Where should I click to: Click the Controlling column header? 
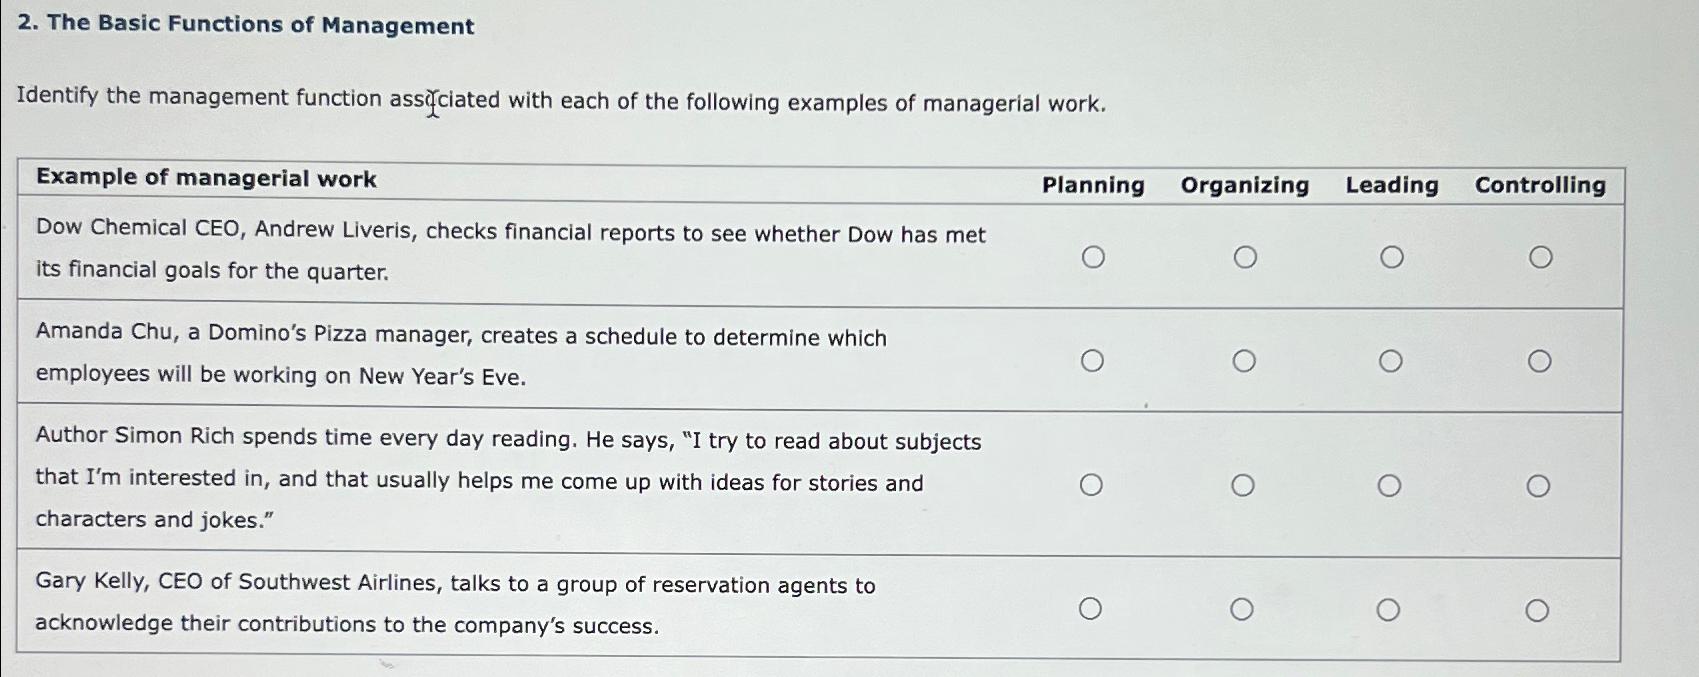click(x=1540, y=184)
